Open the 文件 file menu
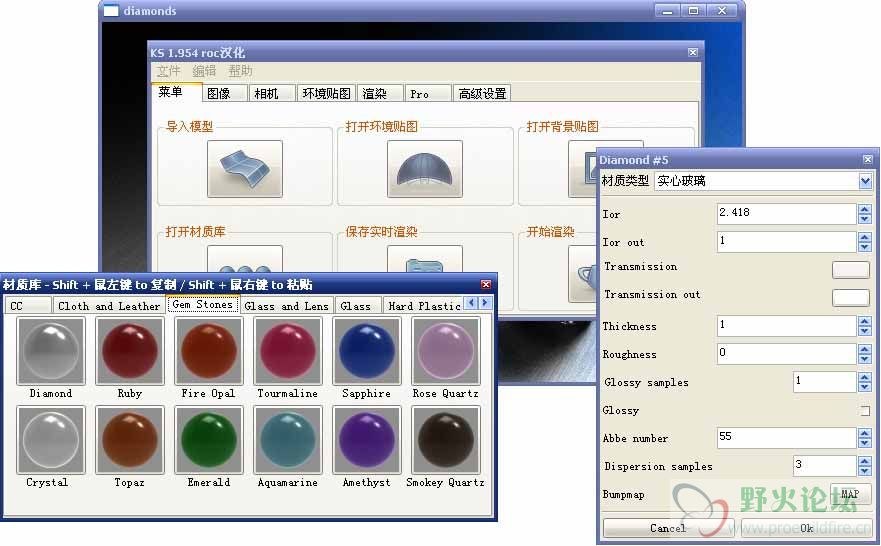881x546 pixels. click(x=168, y=71)
